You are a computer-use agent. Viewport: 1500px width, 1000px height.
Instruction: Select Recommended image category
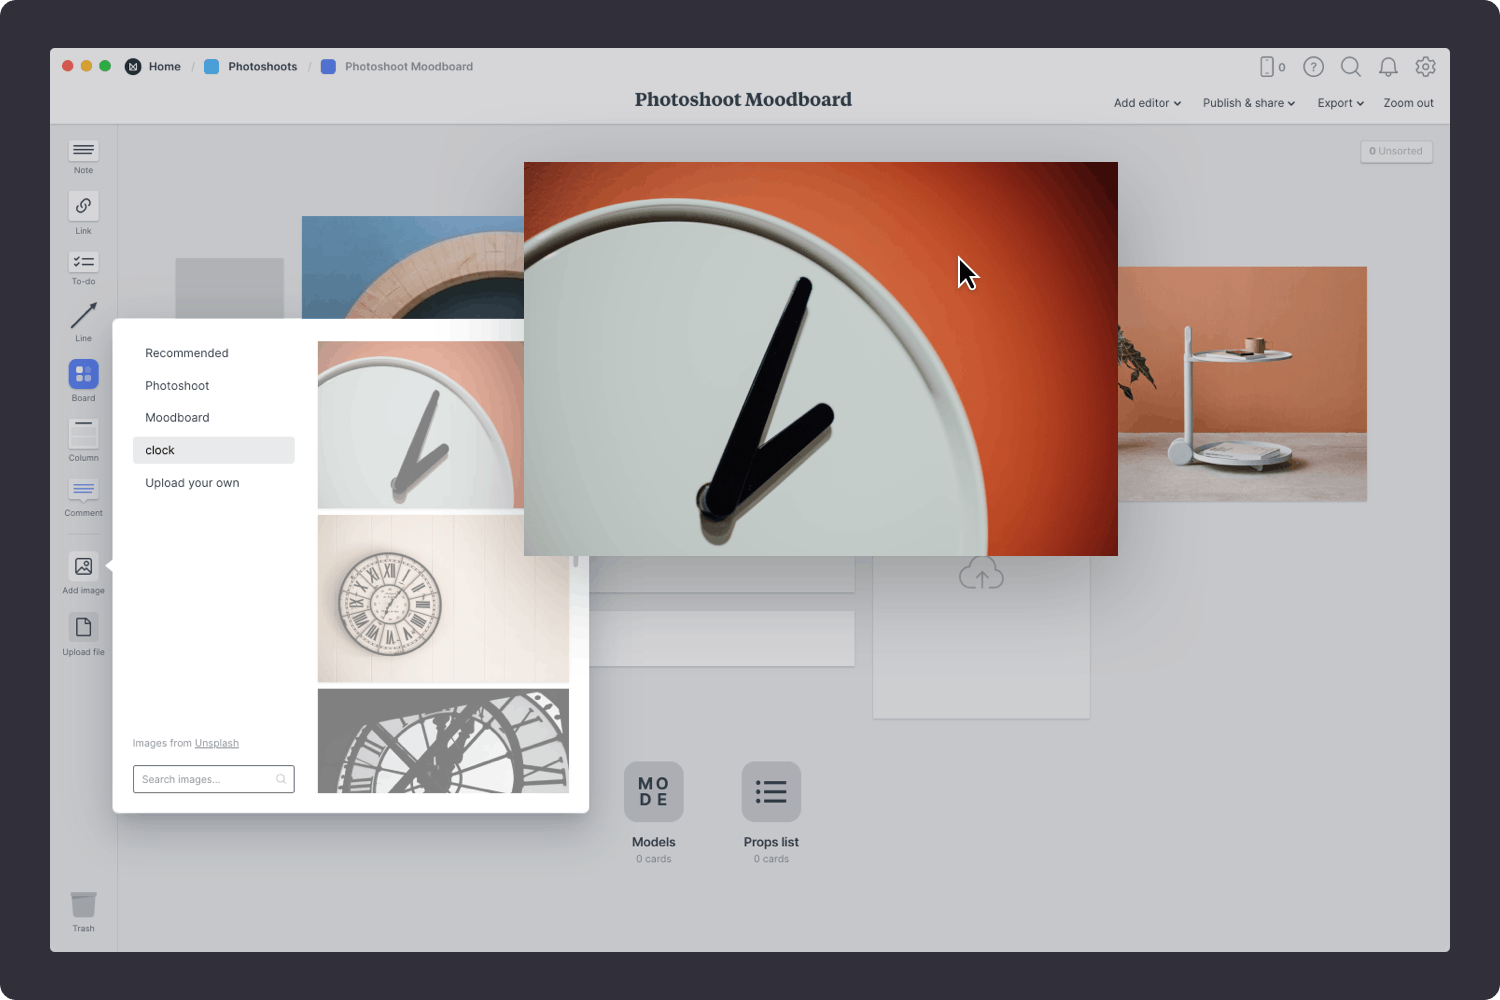pyautogui.click(x=213, y=353)
